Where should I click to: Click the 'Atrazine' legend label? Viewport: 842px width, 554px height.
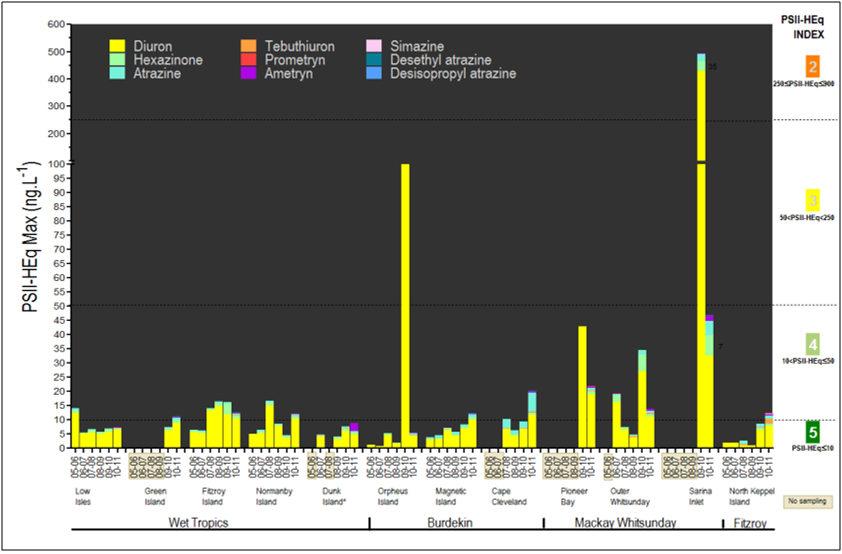click(157, 73)
